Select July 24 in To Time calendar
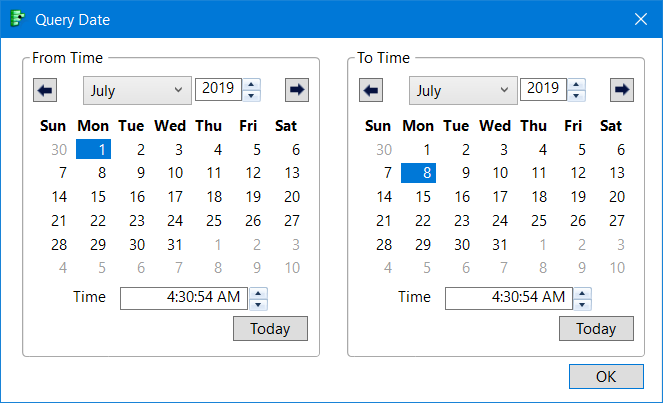 [501, 221]
